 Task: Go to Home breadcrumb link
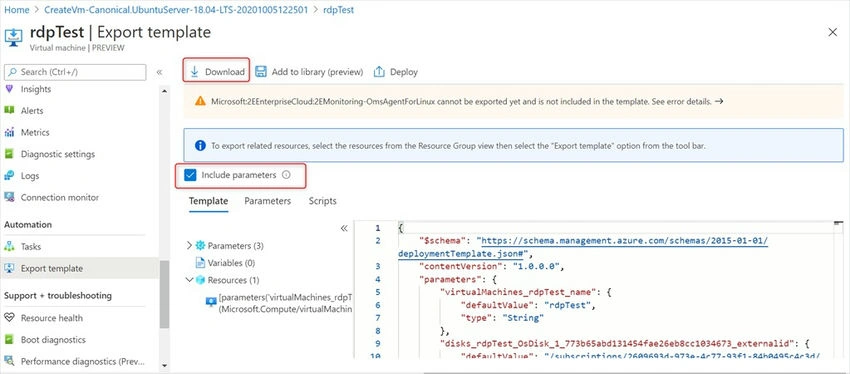17,10
